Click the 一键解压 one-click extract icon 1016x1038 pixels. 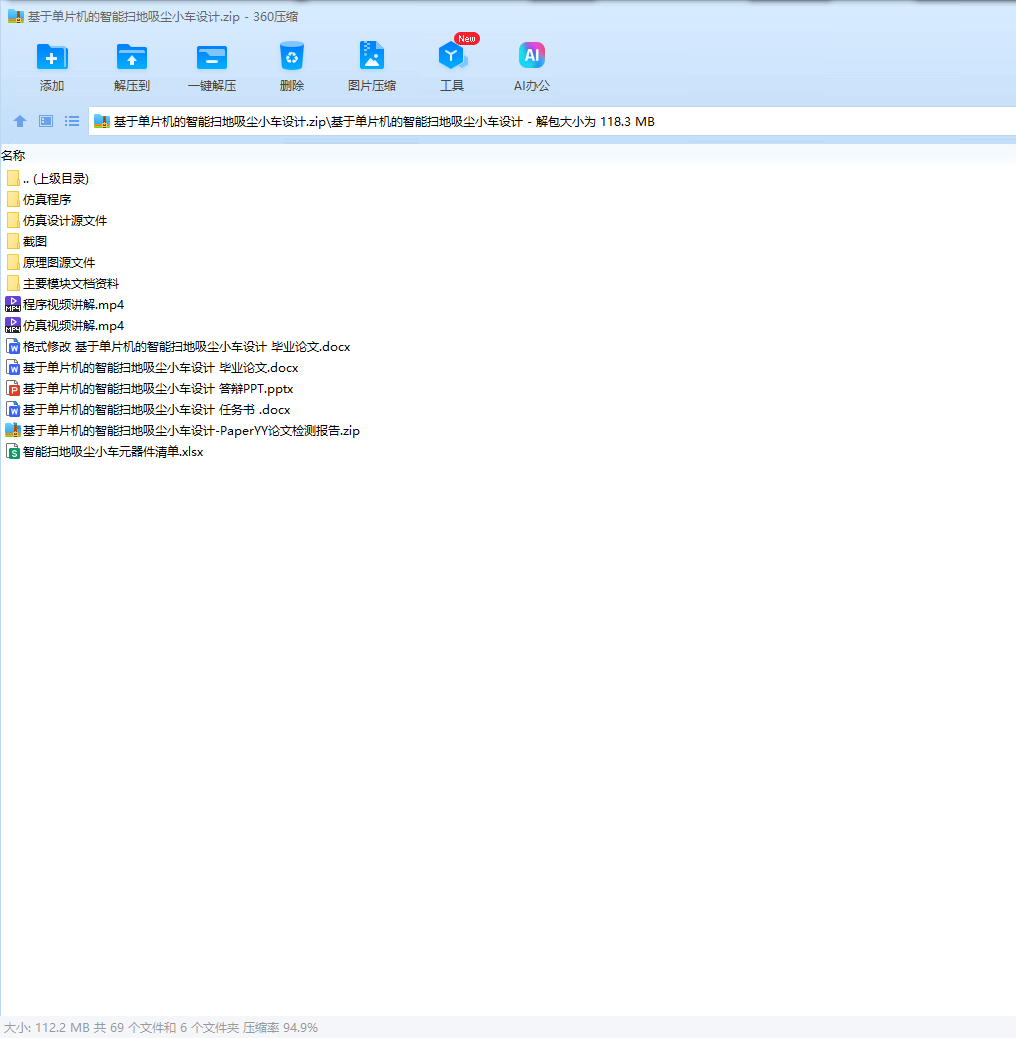pyautogui.click(x=212, y=57)
